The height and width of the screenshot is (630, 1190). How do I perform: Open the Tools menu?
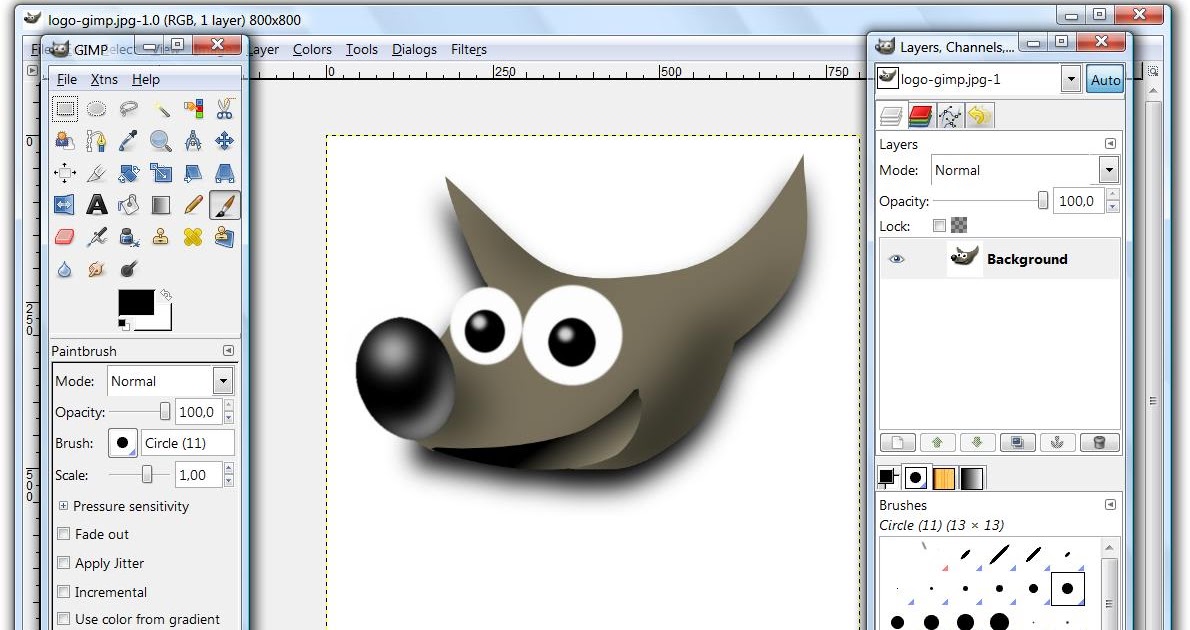pos(361,49)
